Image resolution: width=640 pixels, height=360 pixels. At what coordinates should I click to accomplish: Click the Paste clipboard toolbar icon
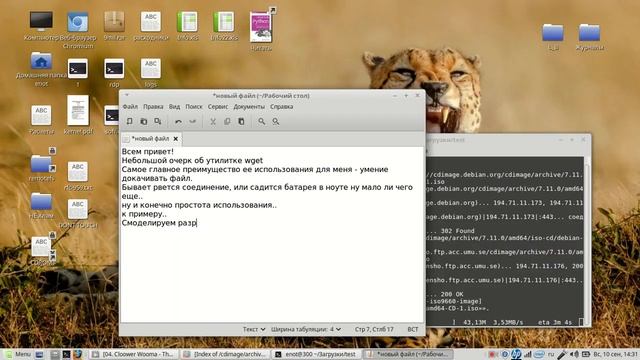(x=241, y=121)
